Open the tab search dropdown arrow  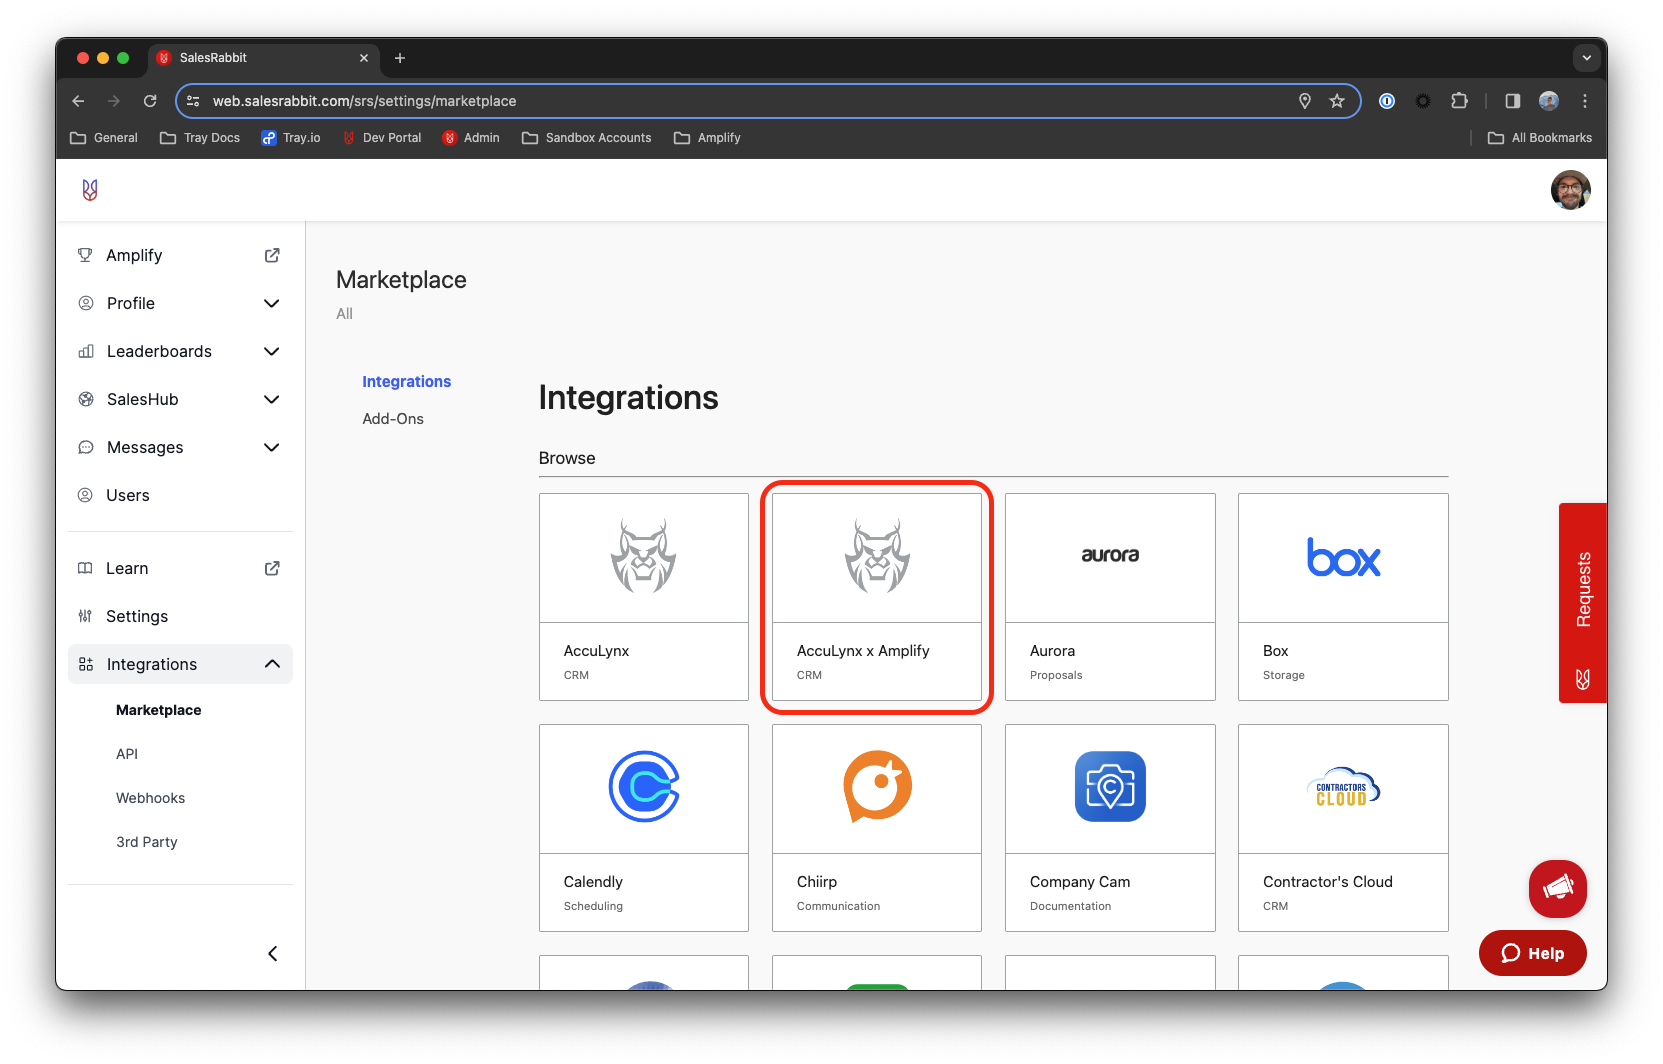pyautogui.click(x=1586, y=58)
